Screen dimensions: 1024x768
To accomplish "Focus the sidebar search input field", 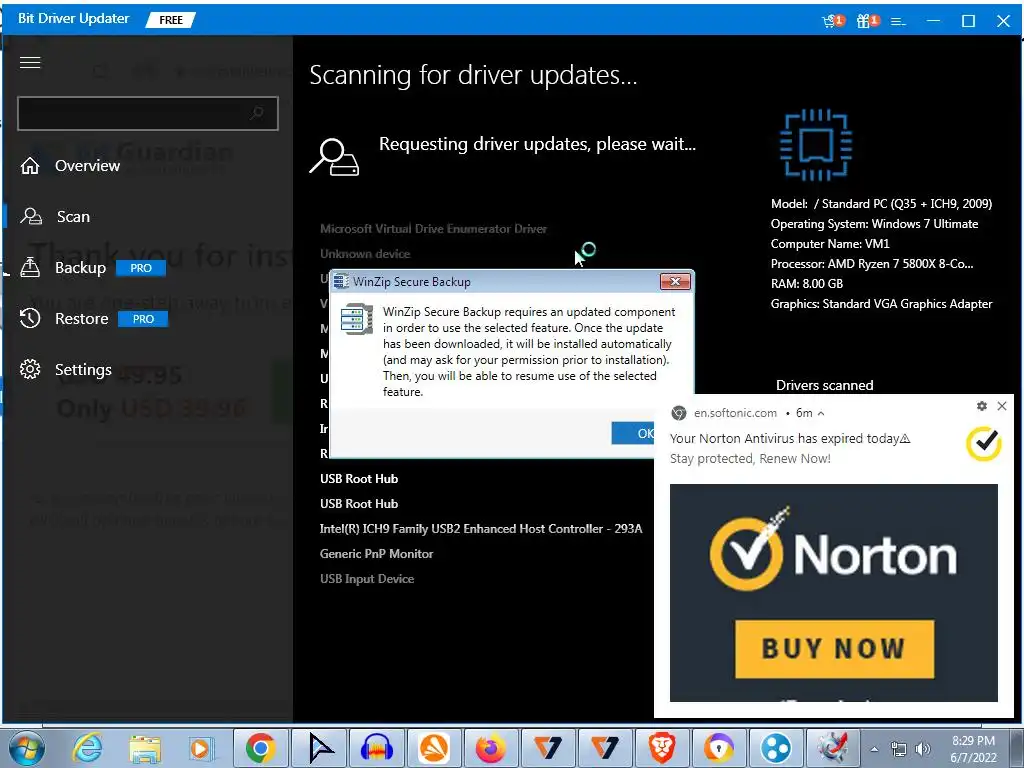I will tap(148, 114).
